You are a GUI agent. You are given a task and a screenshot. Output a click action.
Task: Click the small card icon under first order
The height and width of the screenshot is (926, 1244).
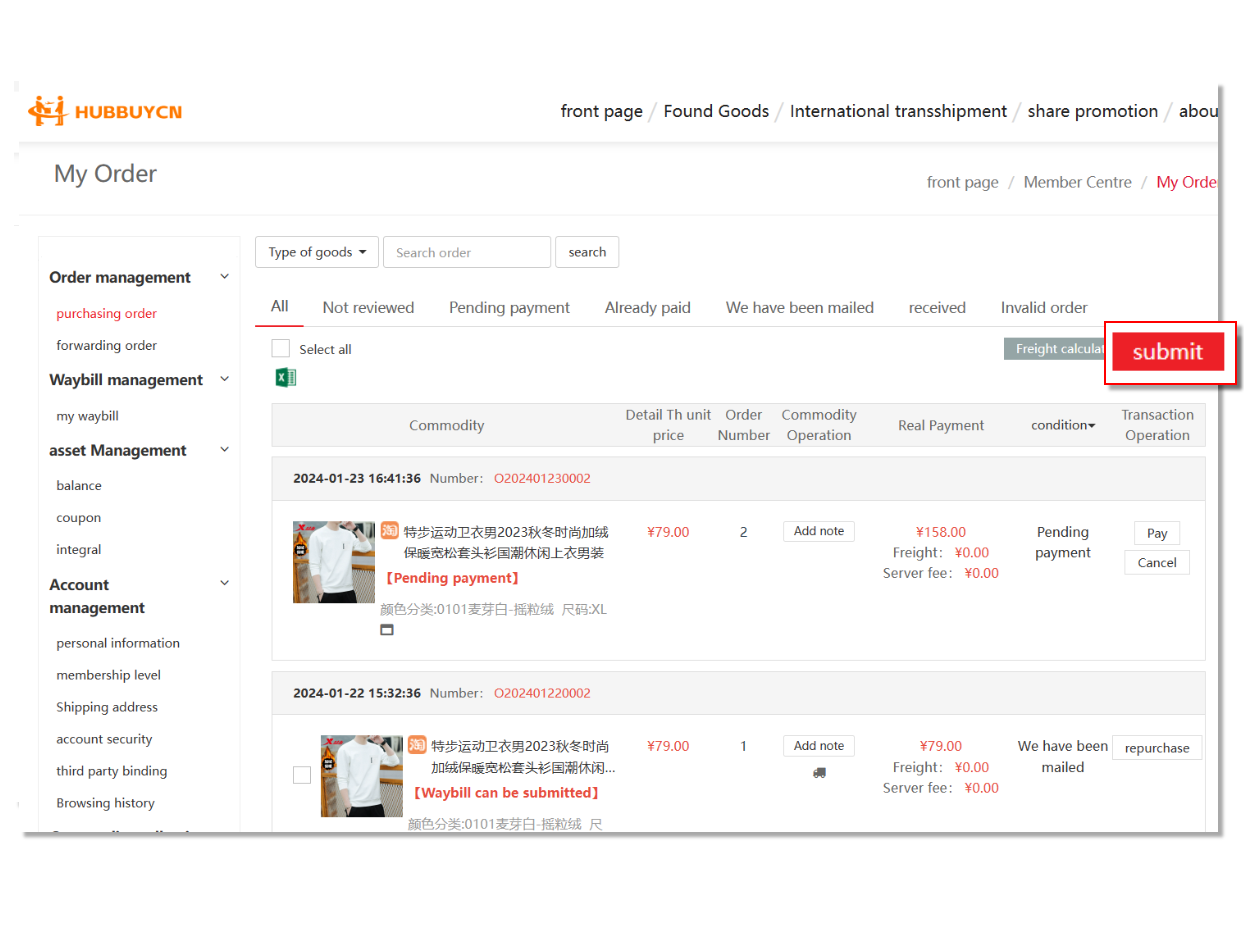tap(387, 630)
